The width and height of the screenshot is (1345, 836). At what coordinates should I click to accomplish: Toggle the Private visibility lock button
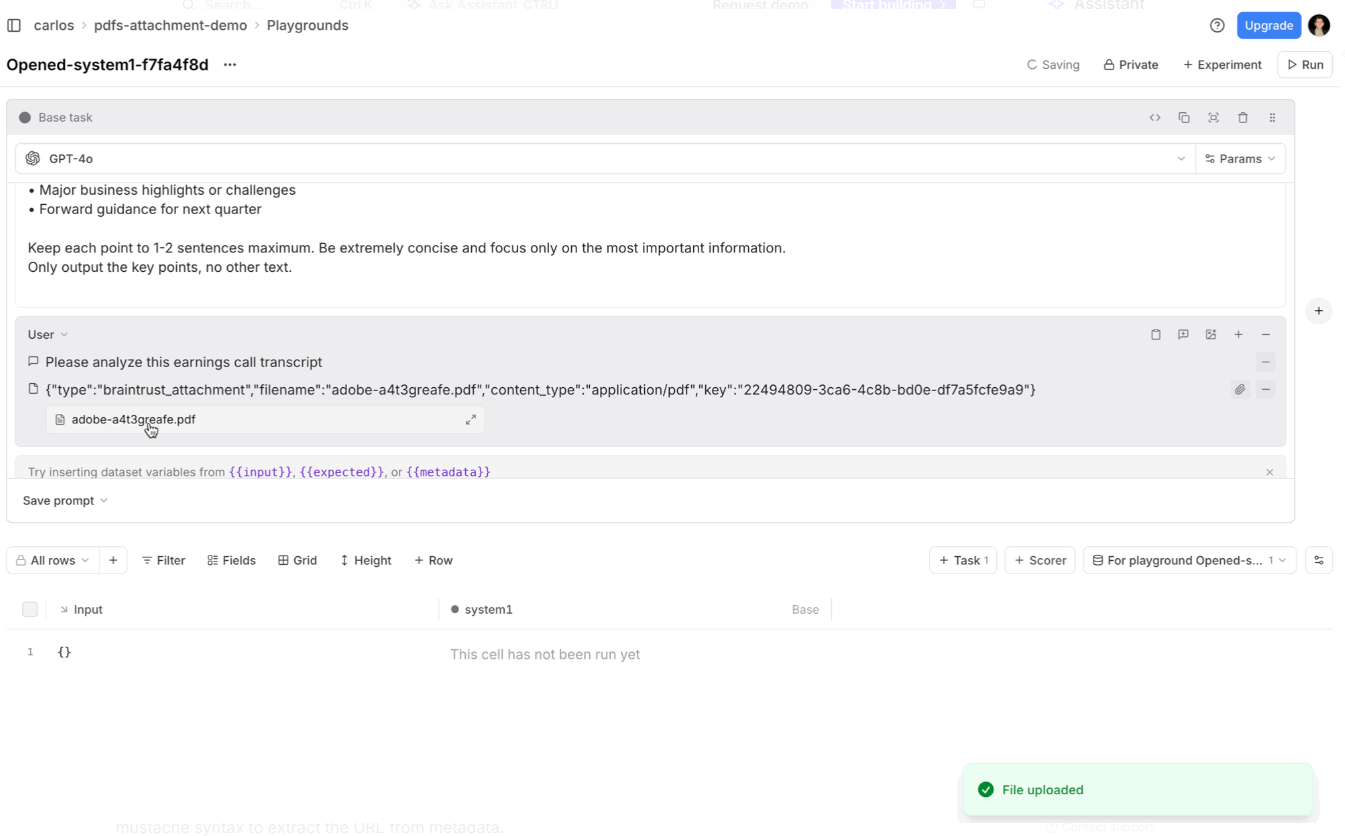(1131, 65)
